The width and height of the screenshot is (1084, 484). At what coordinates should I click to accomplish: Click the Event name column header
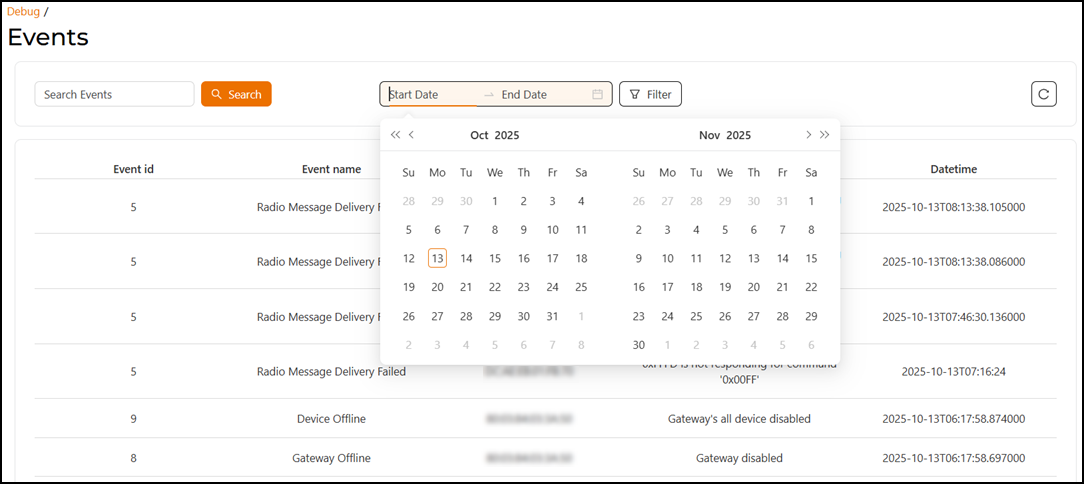(x=331, y=169)
